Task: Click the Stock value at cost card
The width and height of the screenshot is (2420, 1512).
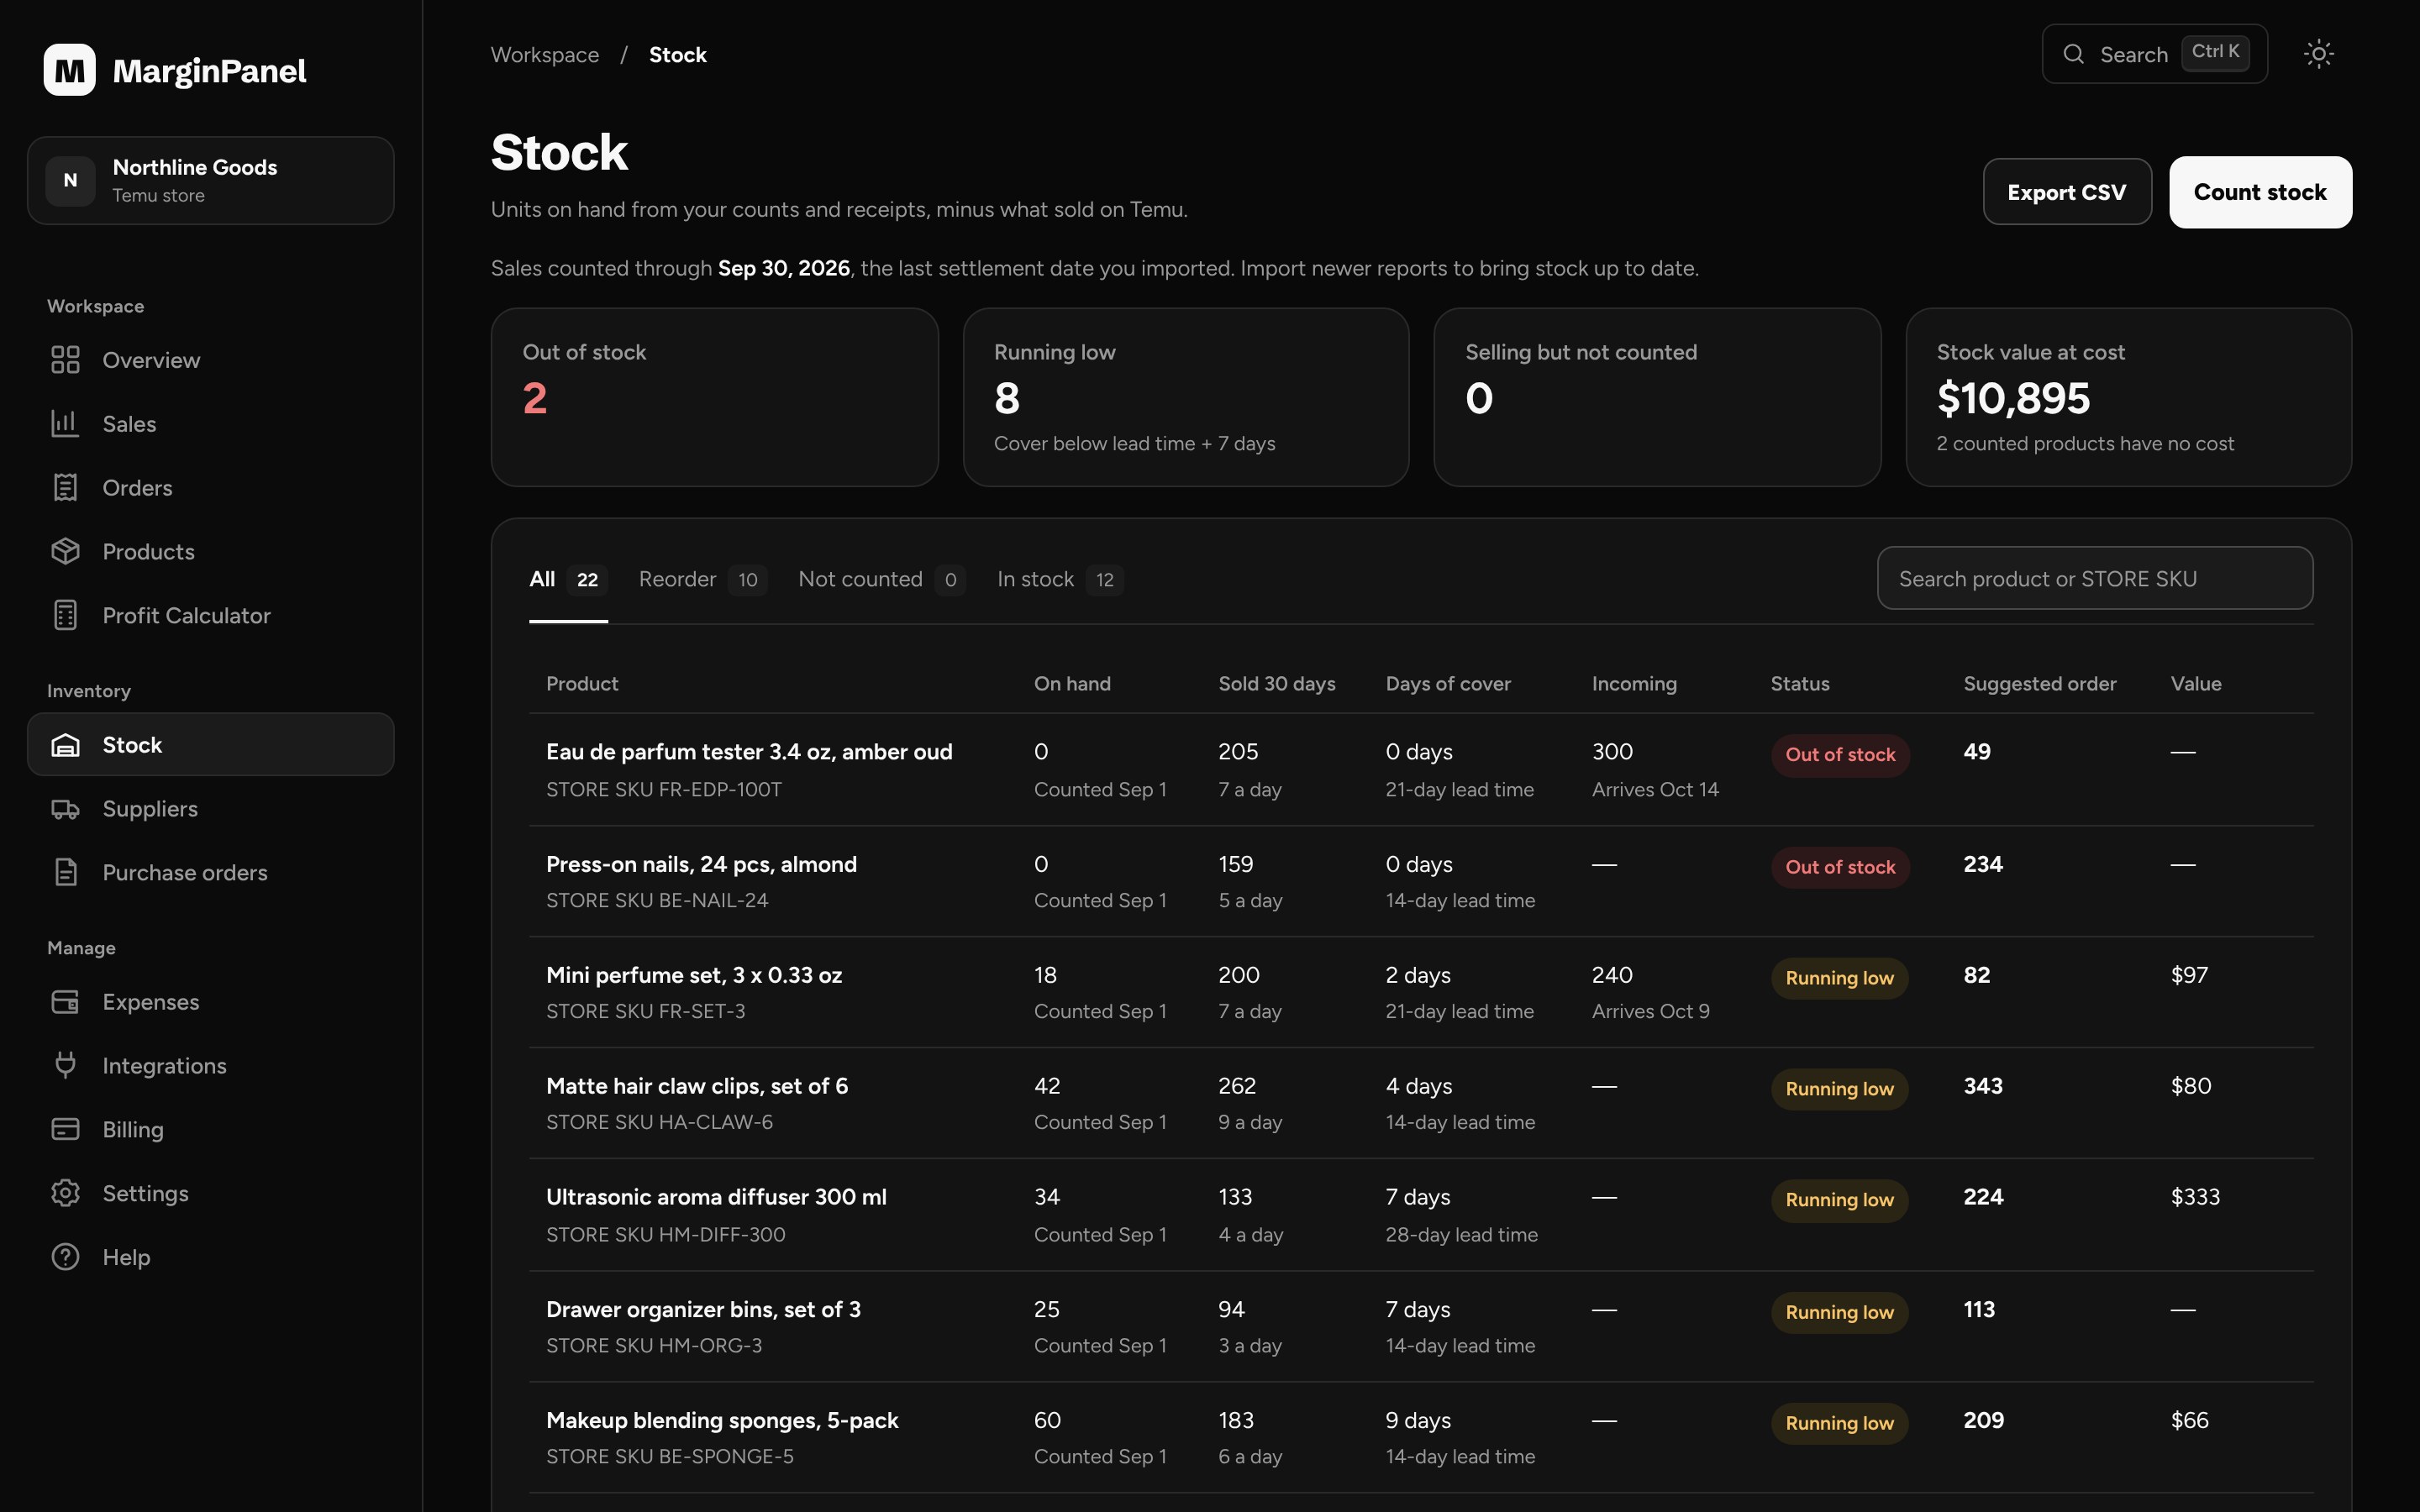Action: [2129, 397]
